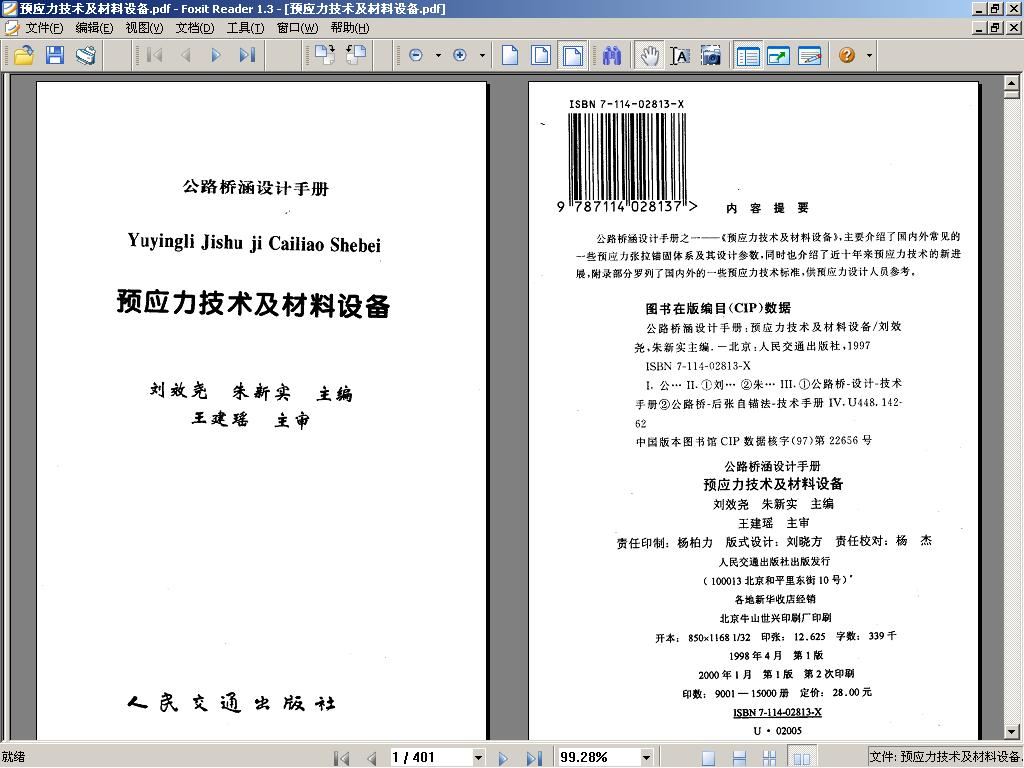The width and height of the screenshot is (1024, 768).
Task: Open the 文档(D) menu
Action: pos(195,28)
